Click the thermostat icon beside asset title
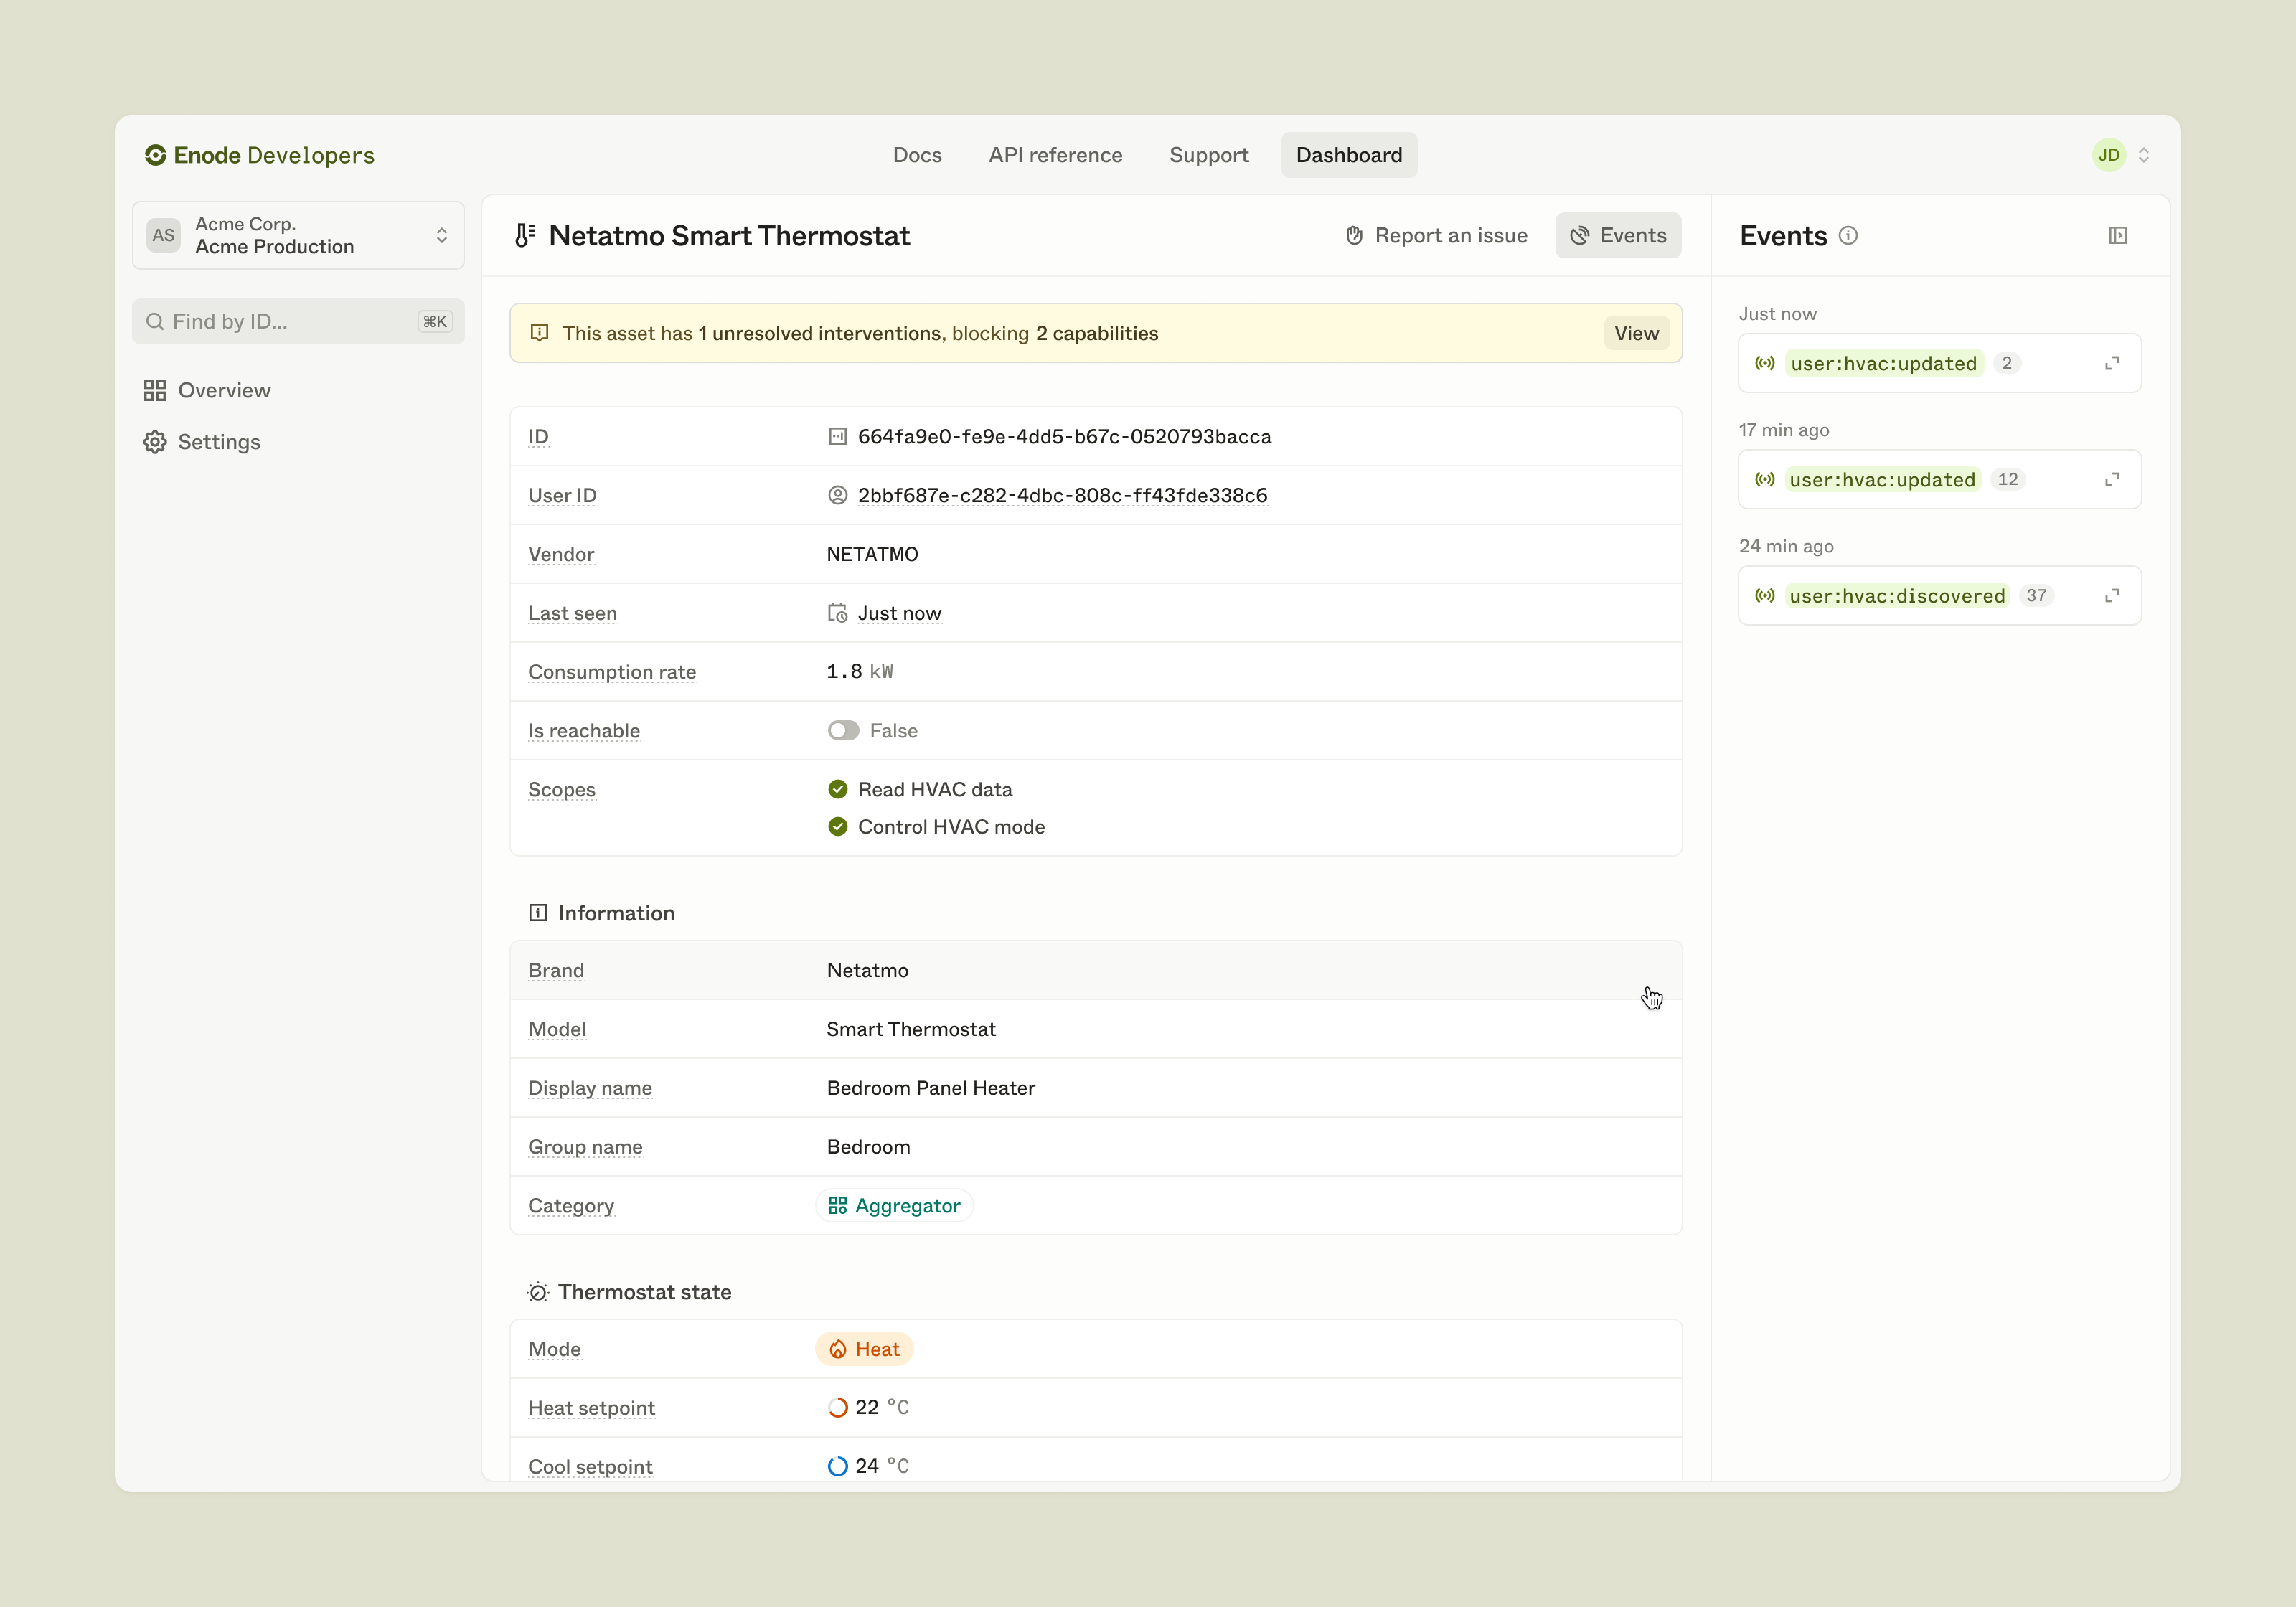 [x=525, y=236]
